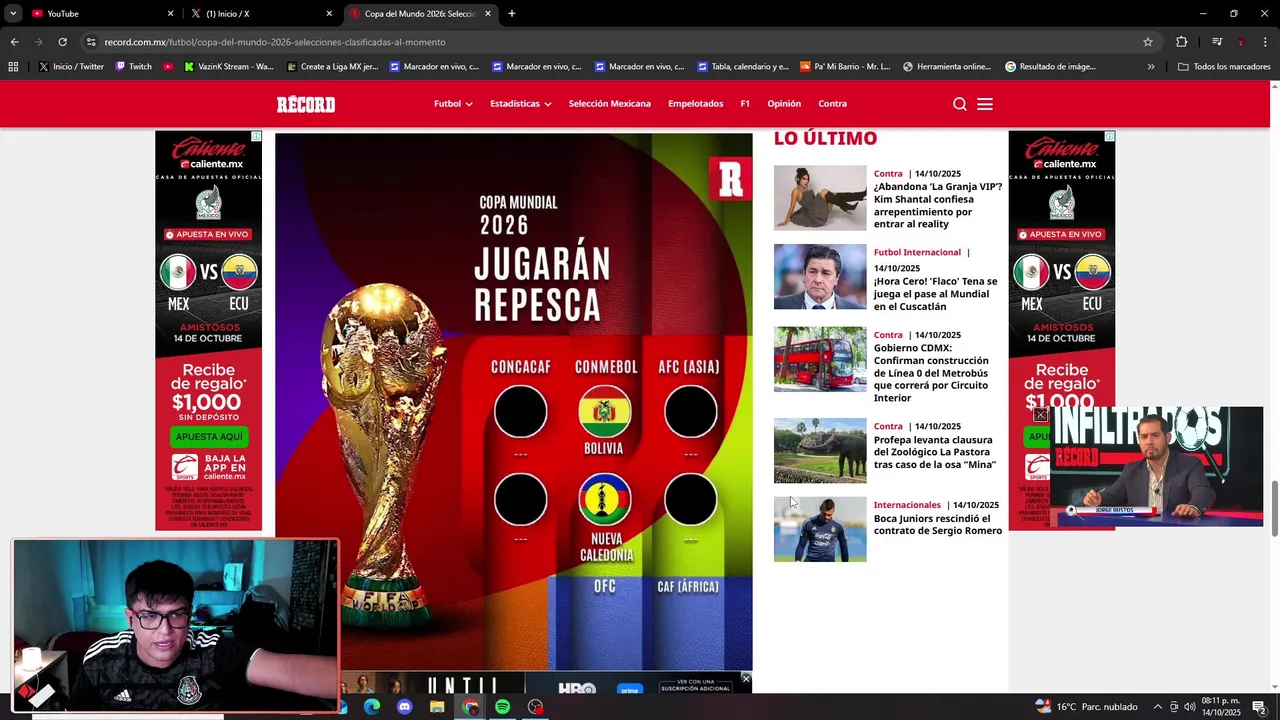This screenshot has height=720, width=1280.
Task: Open Microsoft Edge from the taskbar
Action: [372, 707]
